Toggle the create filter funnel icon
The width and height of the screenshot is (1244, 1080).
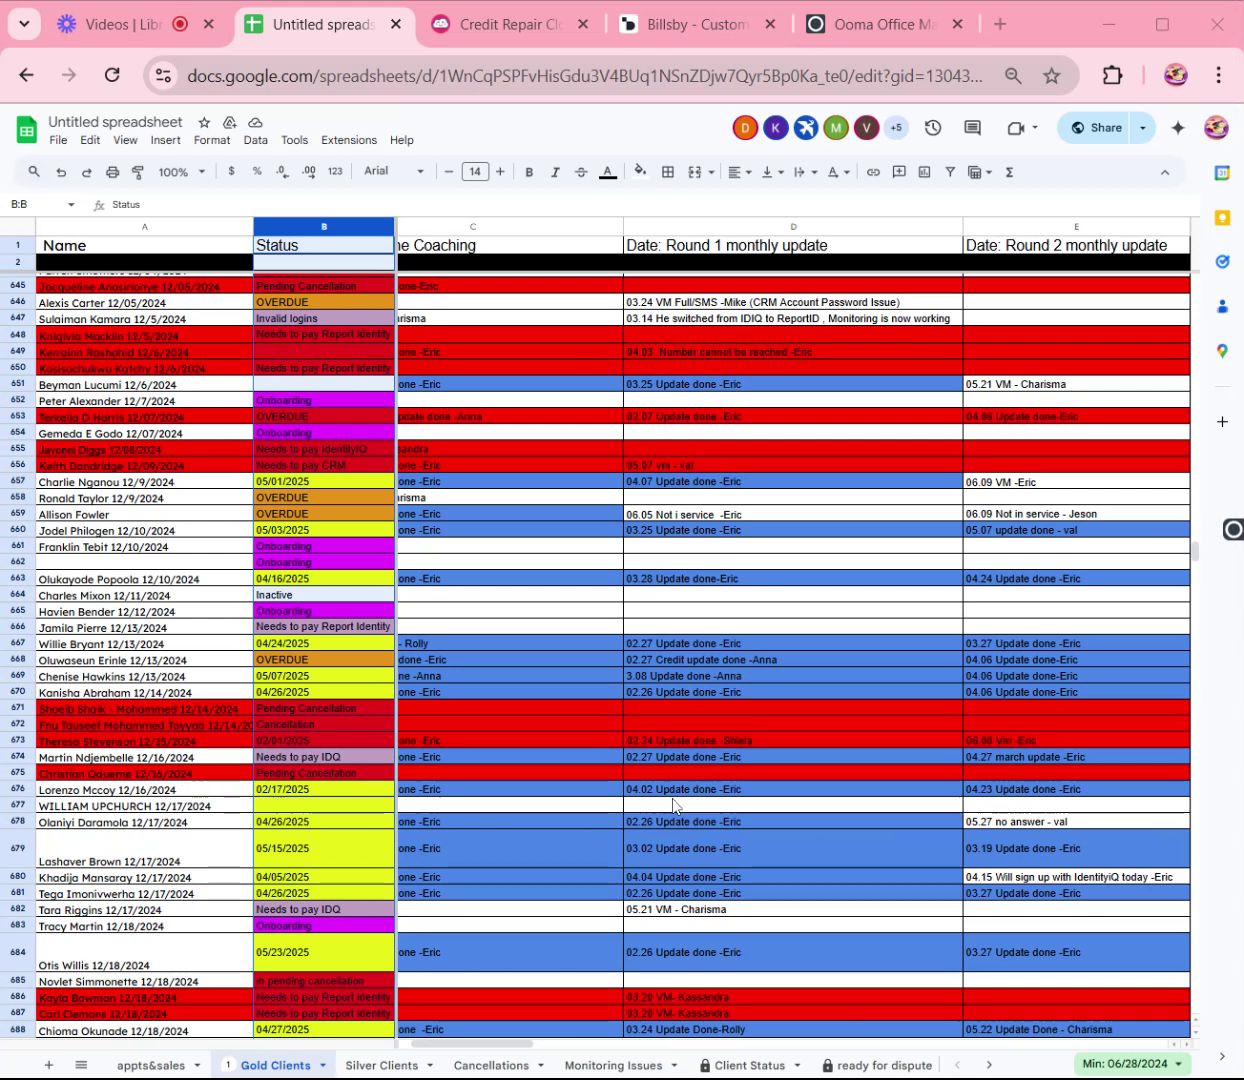tap(950, 172)
